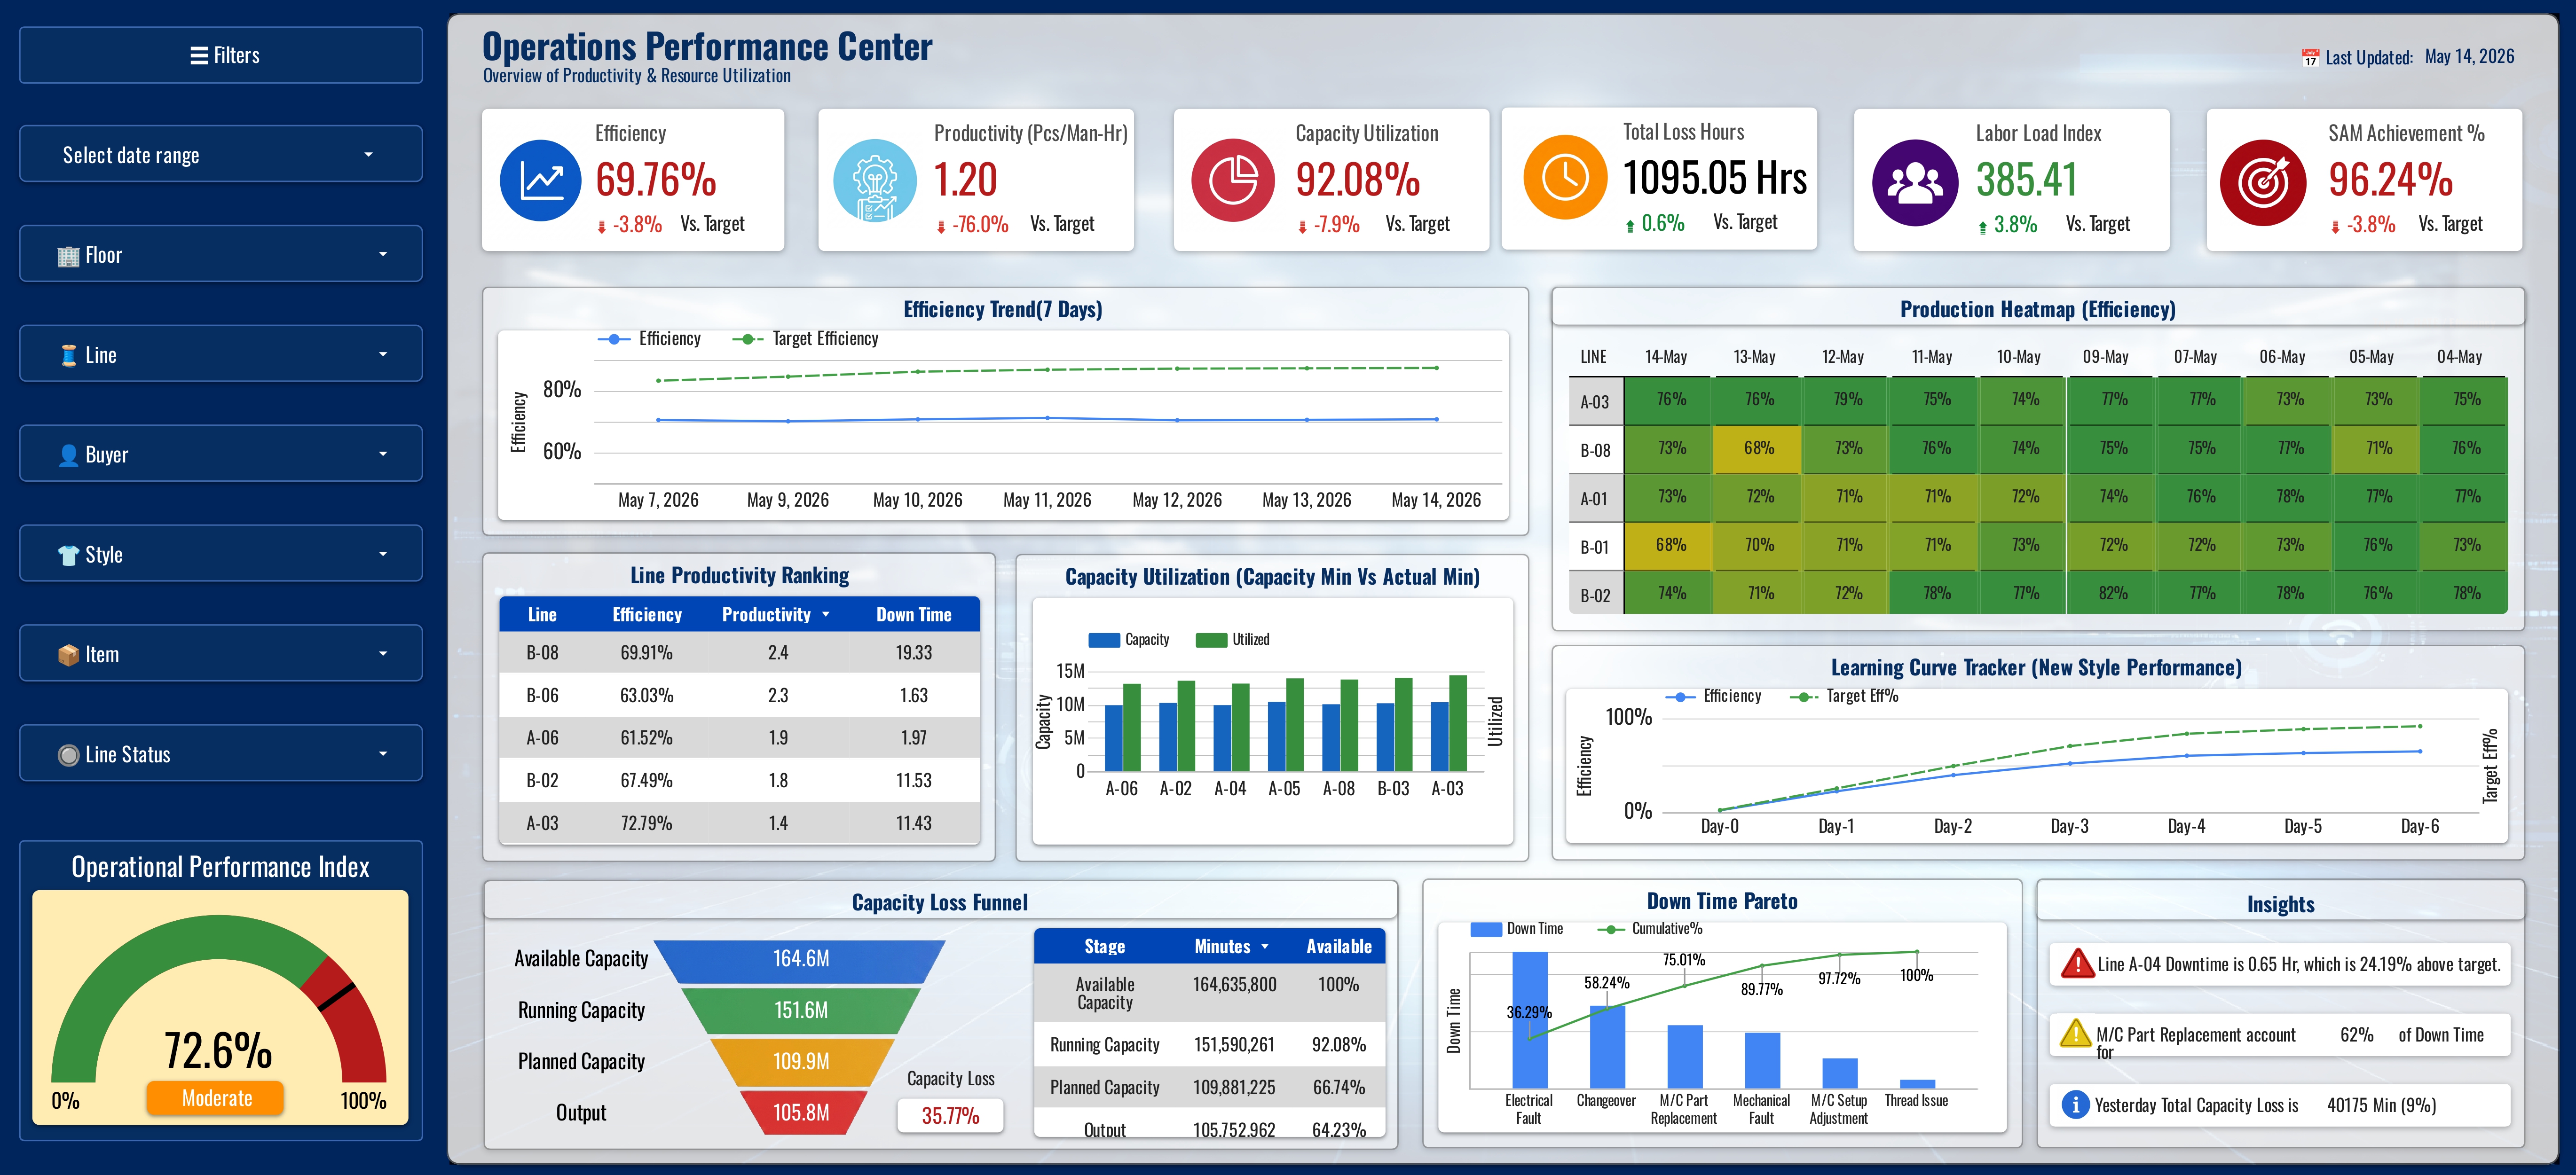Screen dimensions: 2576x1175
Task: Click the thread spool icon on Line filter
Action: click(68, 355)
